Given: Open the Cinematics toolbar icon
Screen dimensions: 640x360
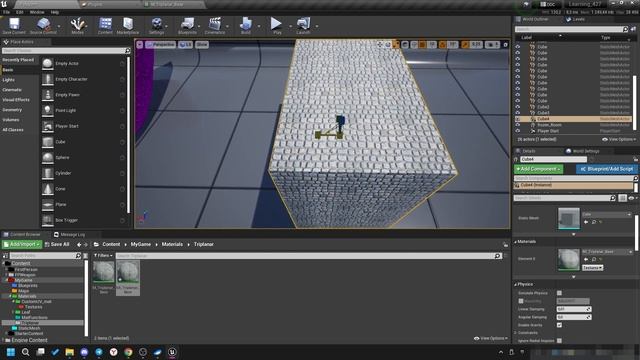Looking at the screenshot, I should coord(215,26).
